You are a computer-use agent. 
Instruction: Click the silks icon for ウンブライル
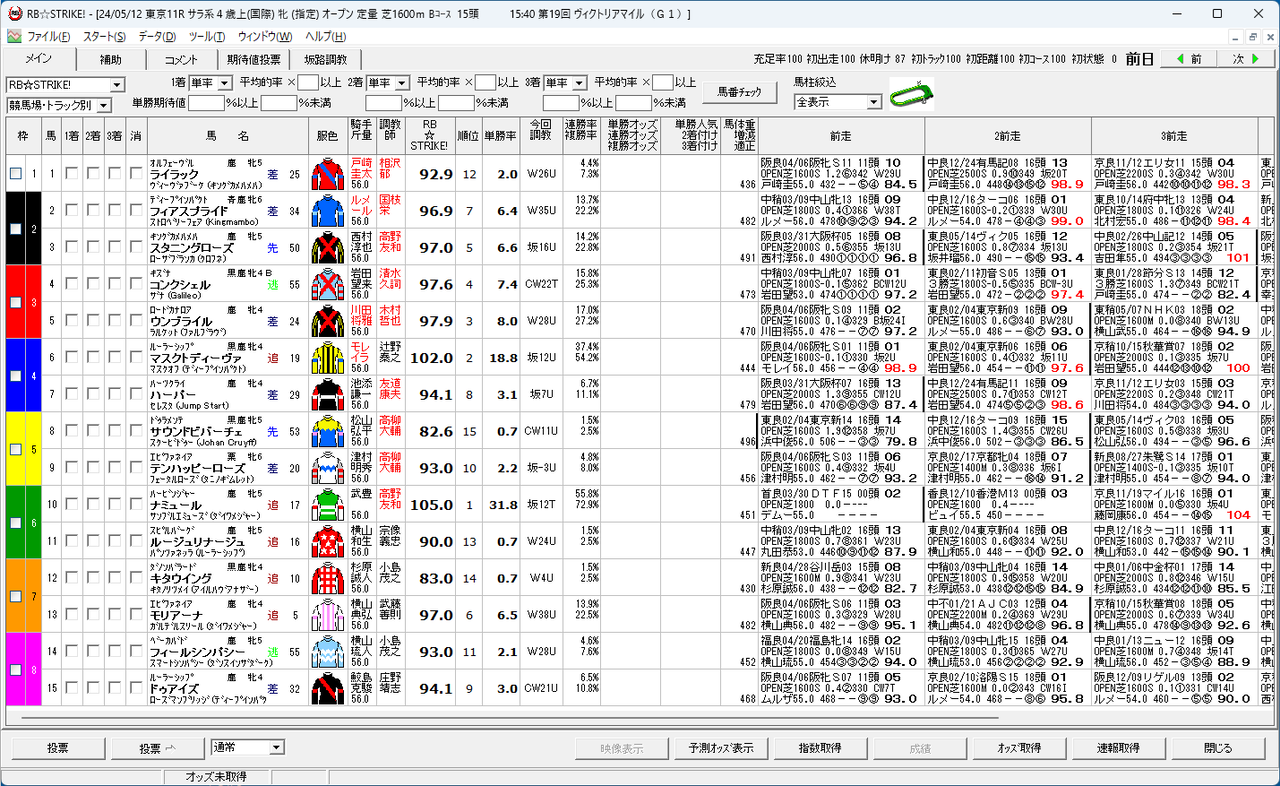pos(327,321)
